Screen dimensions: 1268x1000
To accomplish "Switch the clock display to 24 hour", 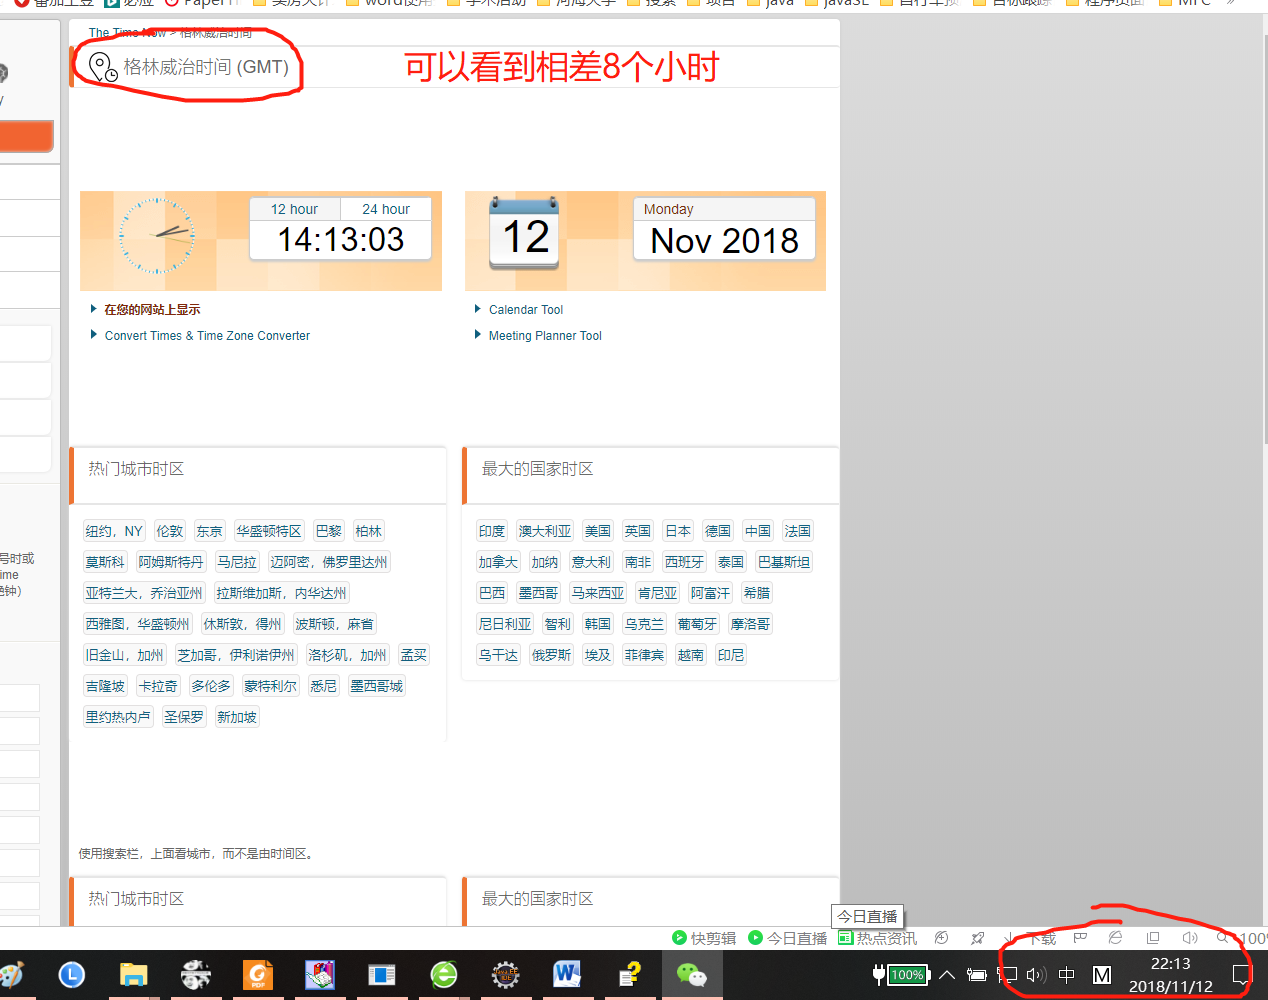I will 385,208.
